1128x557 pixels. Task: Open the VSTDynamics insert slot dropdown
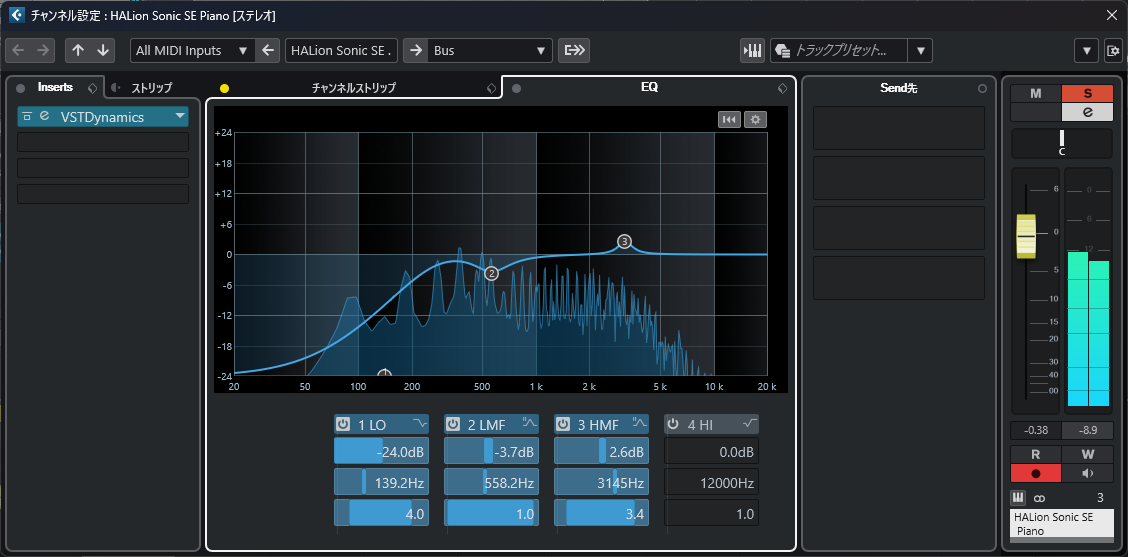pyautogui.click(x=179, y=117)
